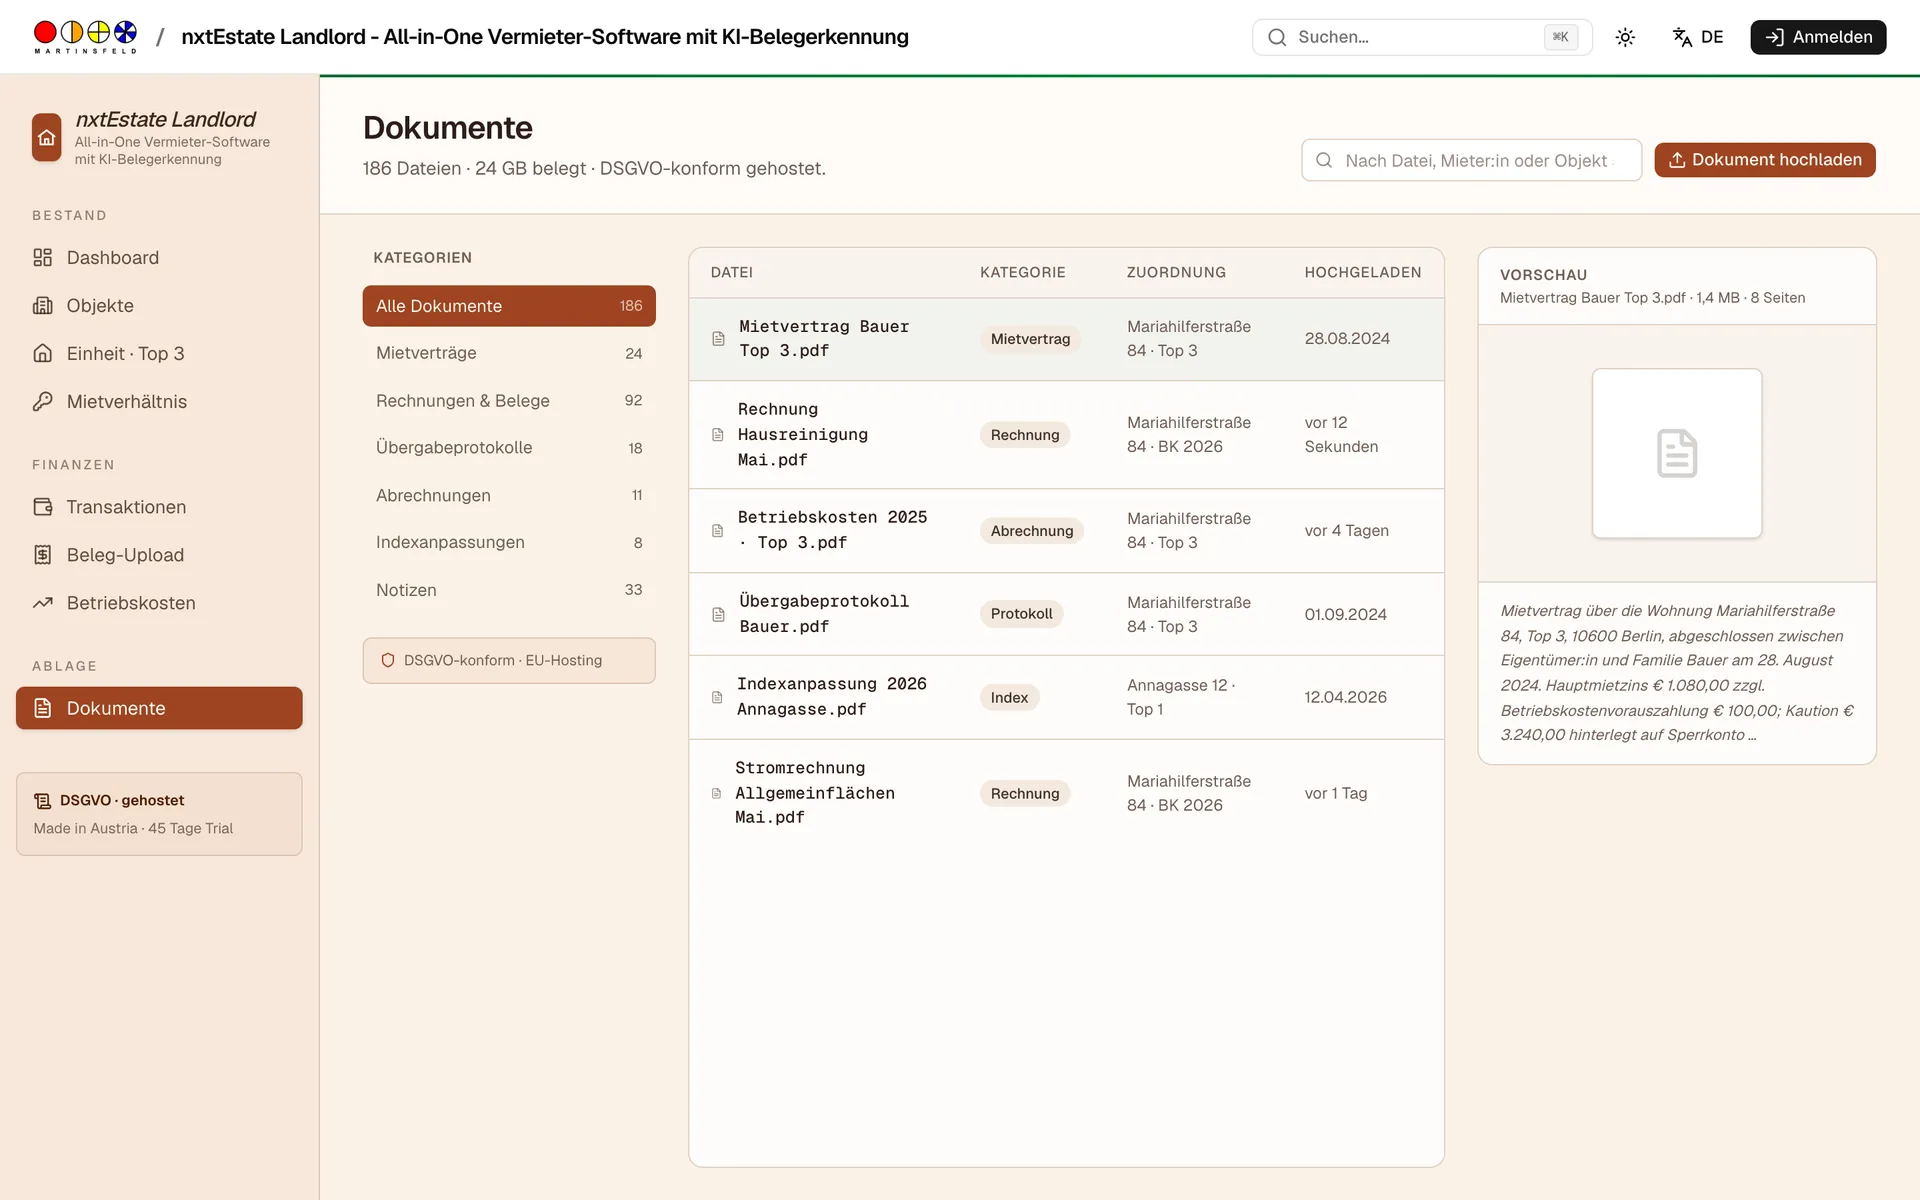1920x1200 pixels.
Task: Open Rechnung Hausreinigung Mai.pdf row
Action: point(1066,435)
